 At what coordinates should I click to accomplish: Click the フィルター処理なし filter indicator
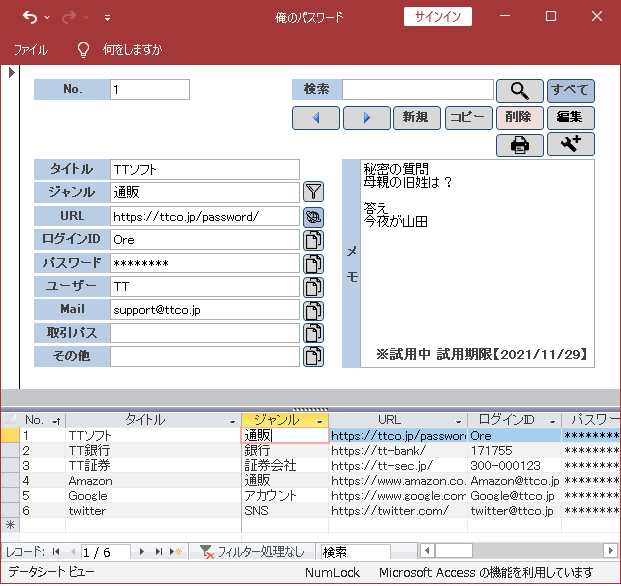tap(253, 552)
